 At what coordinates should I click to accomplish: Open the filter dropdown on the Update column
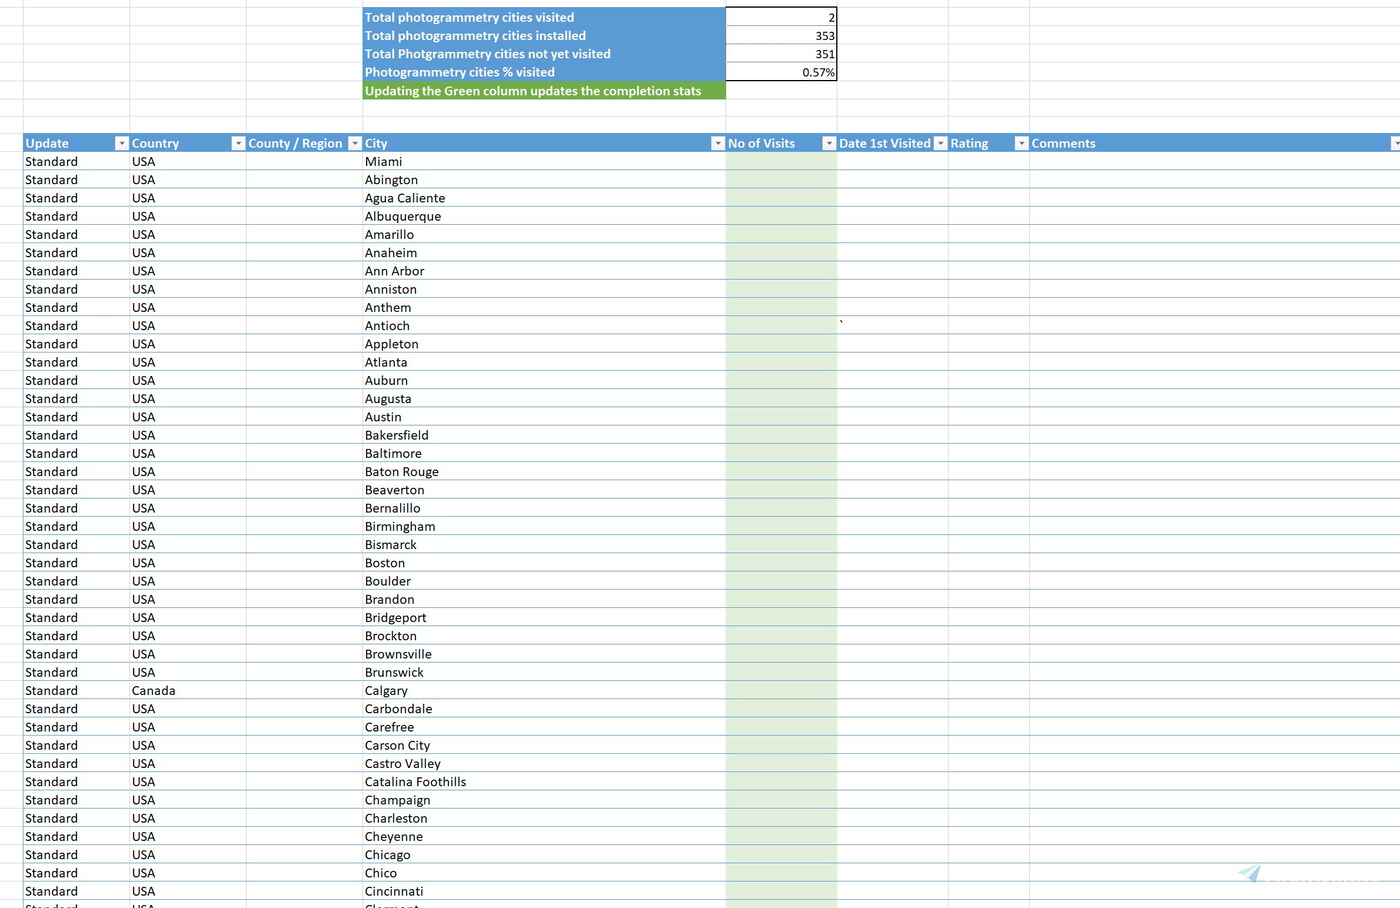pos(121,143)
